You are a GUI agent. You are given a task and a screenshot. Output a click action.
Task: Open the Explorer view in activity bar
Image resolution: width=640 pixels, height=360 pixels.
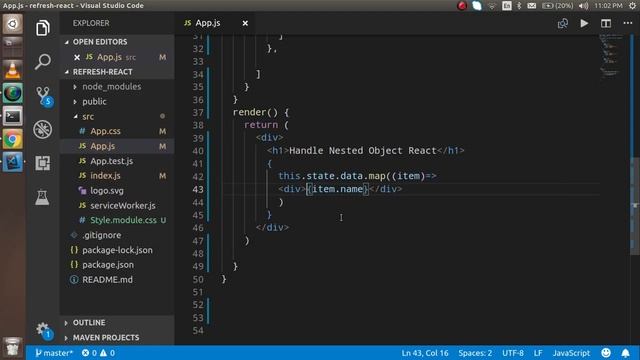tap(42, 28)
